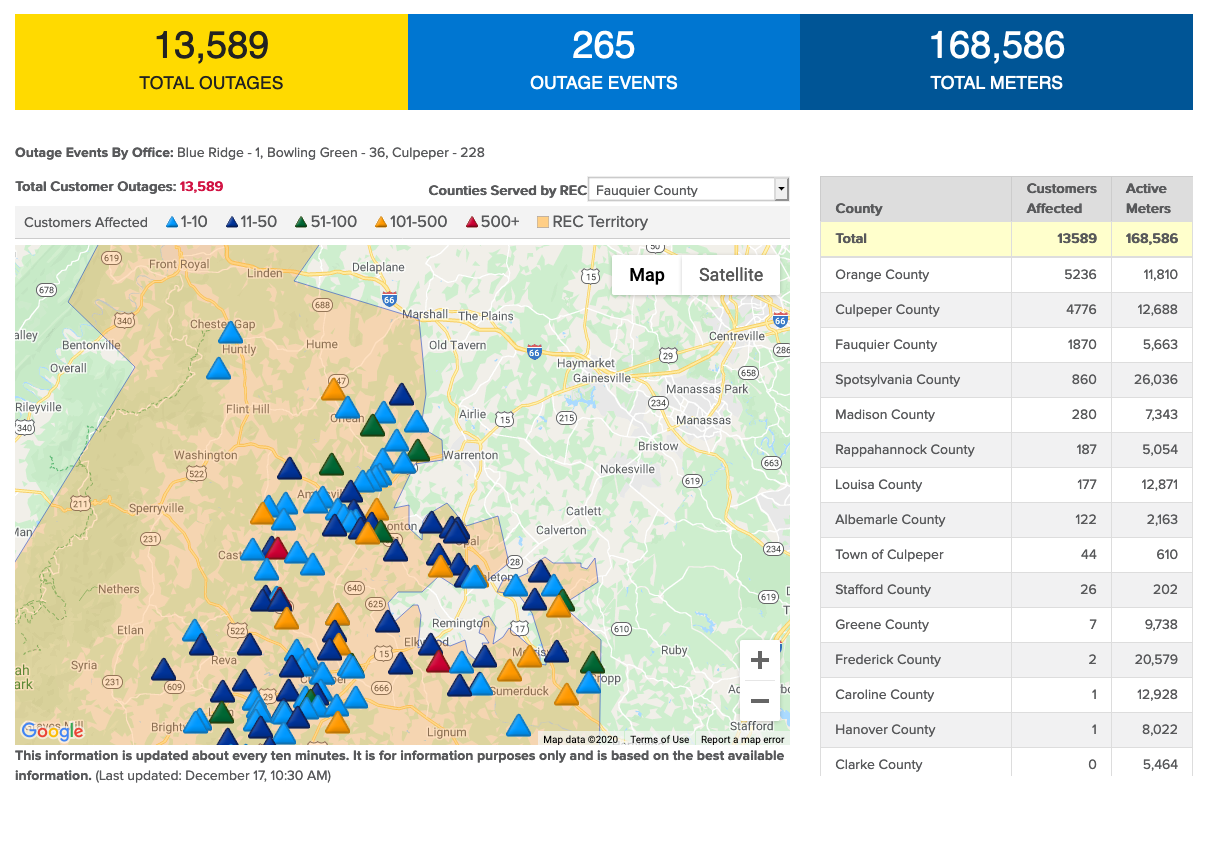Select the Orange County row
The height and width of the screenshot is (850, 1208).
(x=1006, y=274)
